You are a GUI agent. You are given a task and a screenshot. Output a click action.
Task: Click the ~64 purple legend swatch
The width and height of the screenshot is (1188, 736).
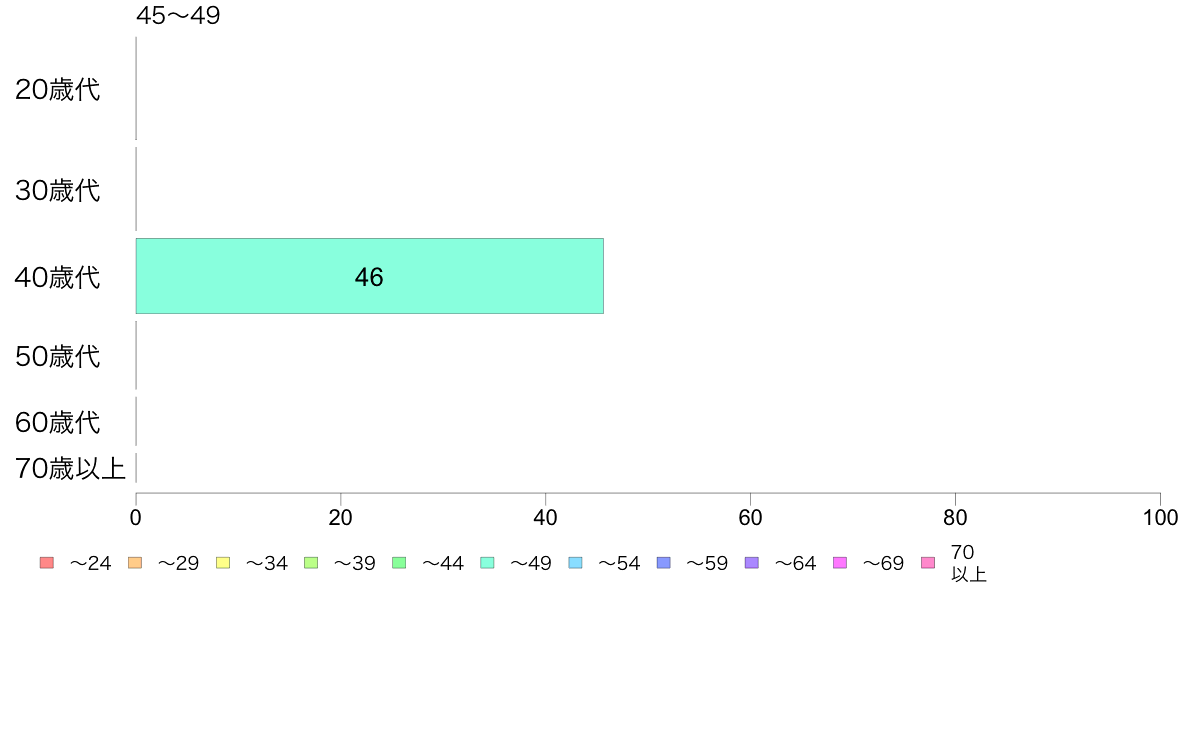[752, 562]
